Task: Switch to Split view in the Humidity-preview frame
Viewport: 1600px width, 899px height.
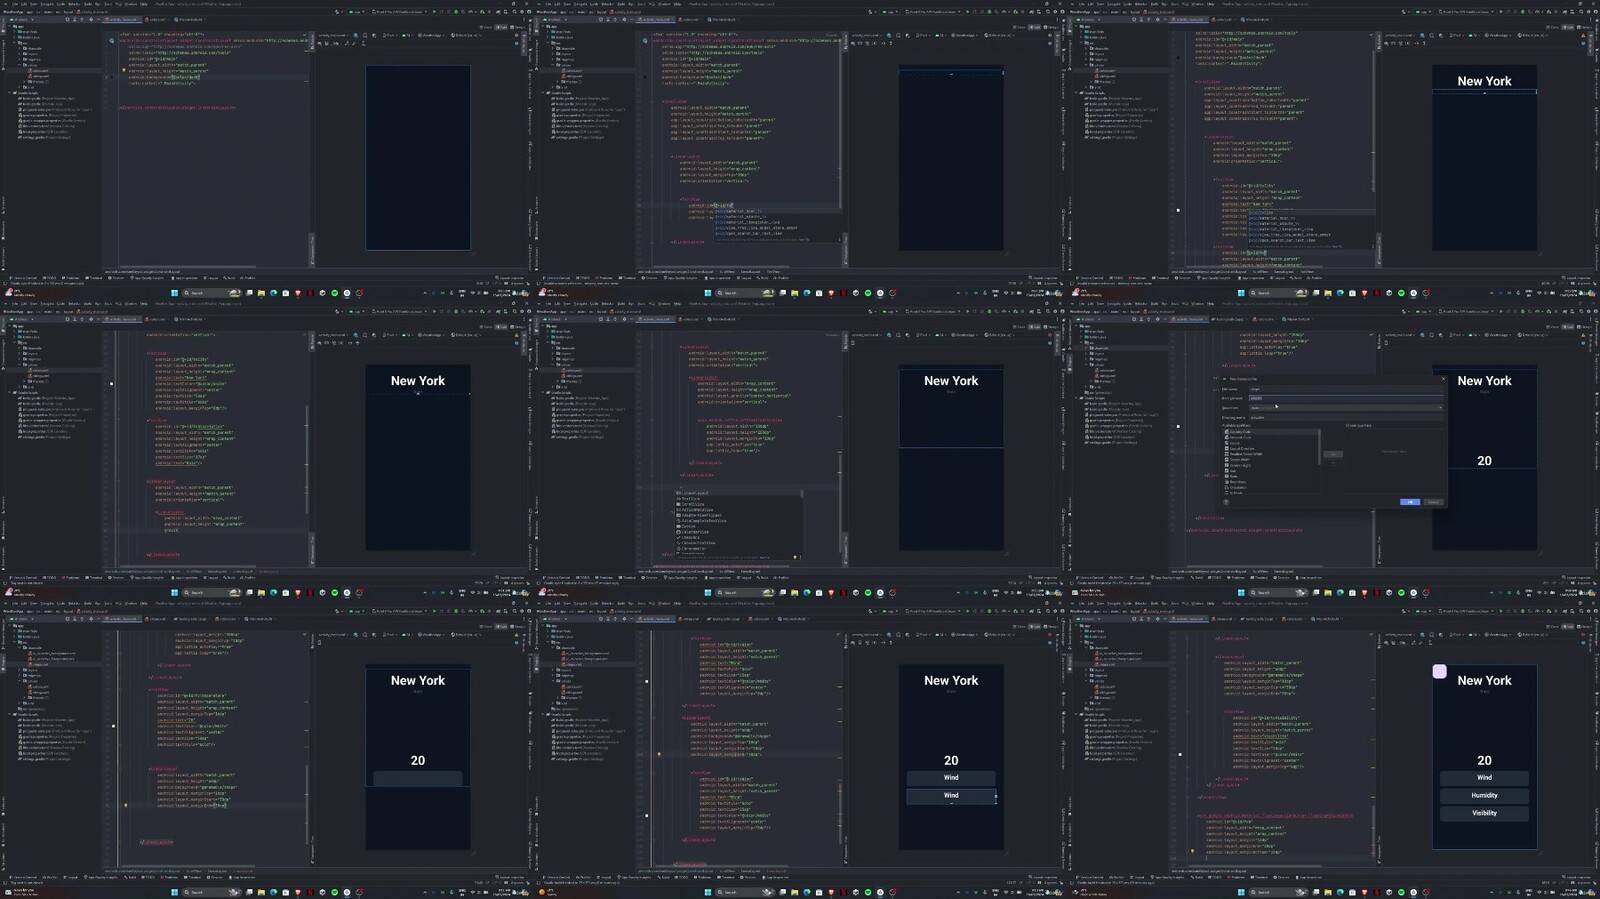Action: pyautogui.click(x=1568, y=626)
